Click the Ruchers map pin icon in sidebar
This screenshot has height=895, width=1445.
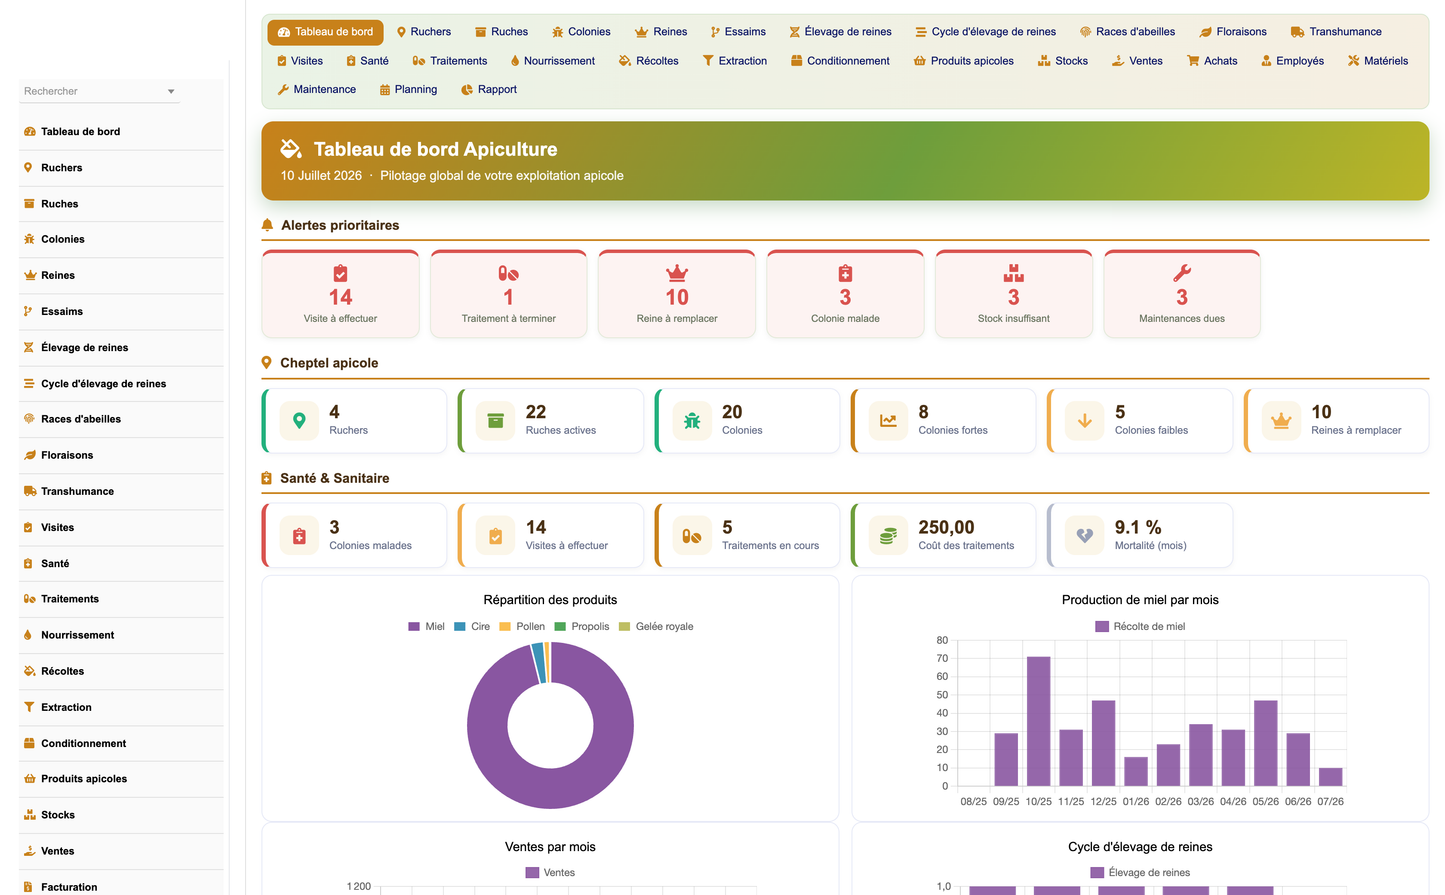[29, 168]
